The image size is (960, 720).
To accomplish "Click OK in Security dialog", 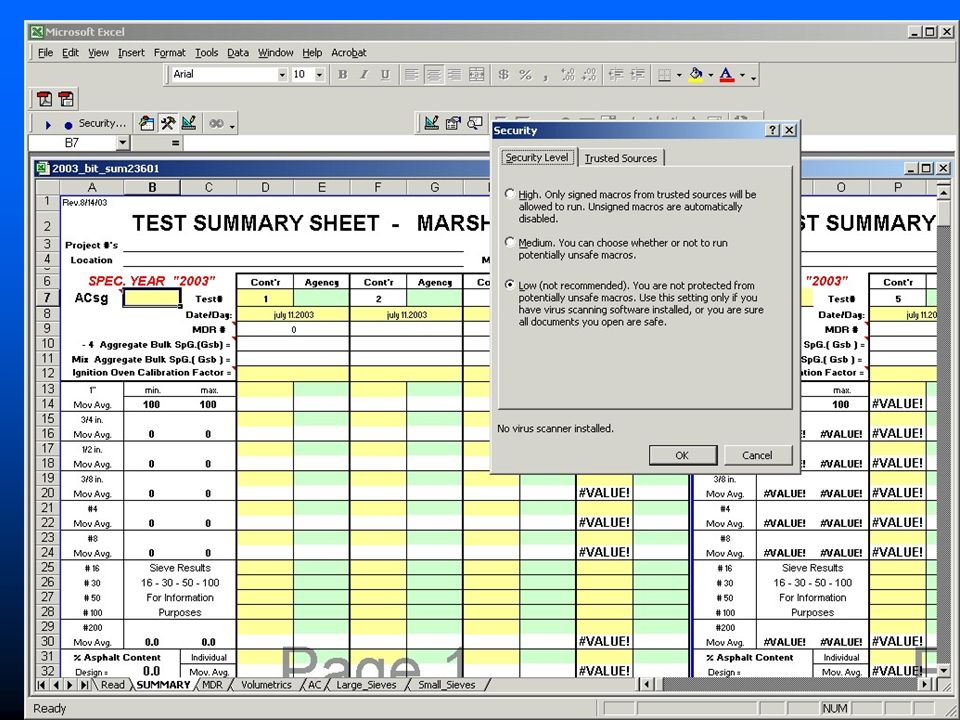I will point(683,456).
